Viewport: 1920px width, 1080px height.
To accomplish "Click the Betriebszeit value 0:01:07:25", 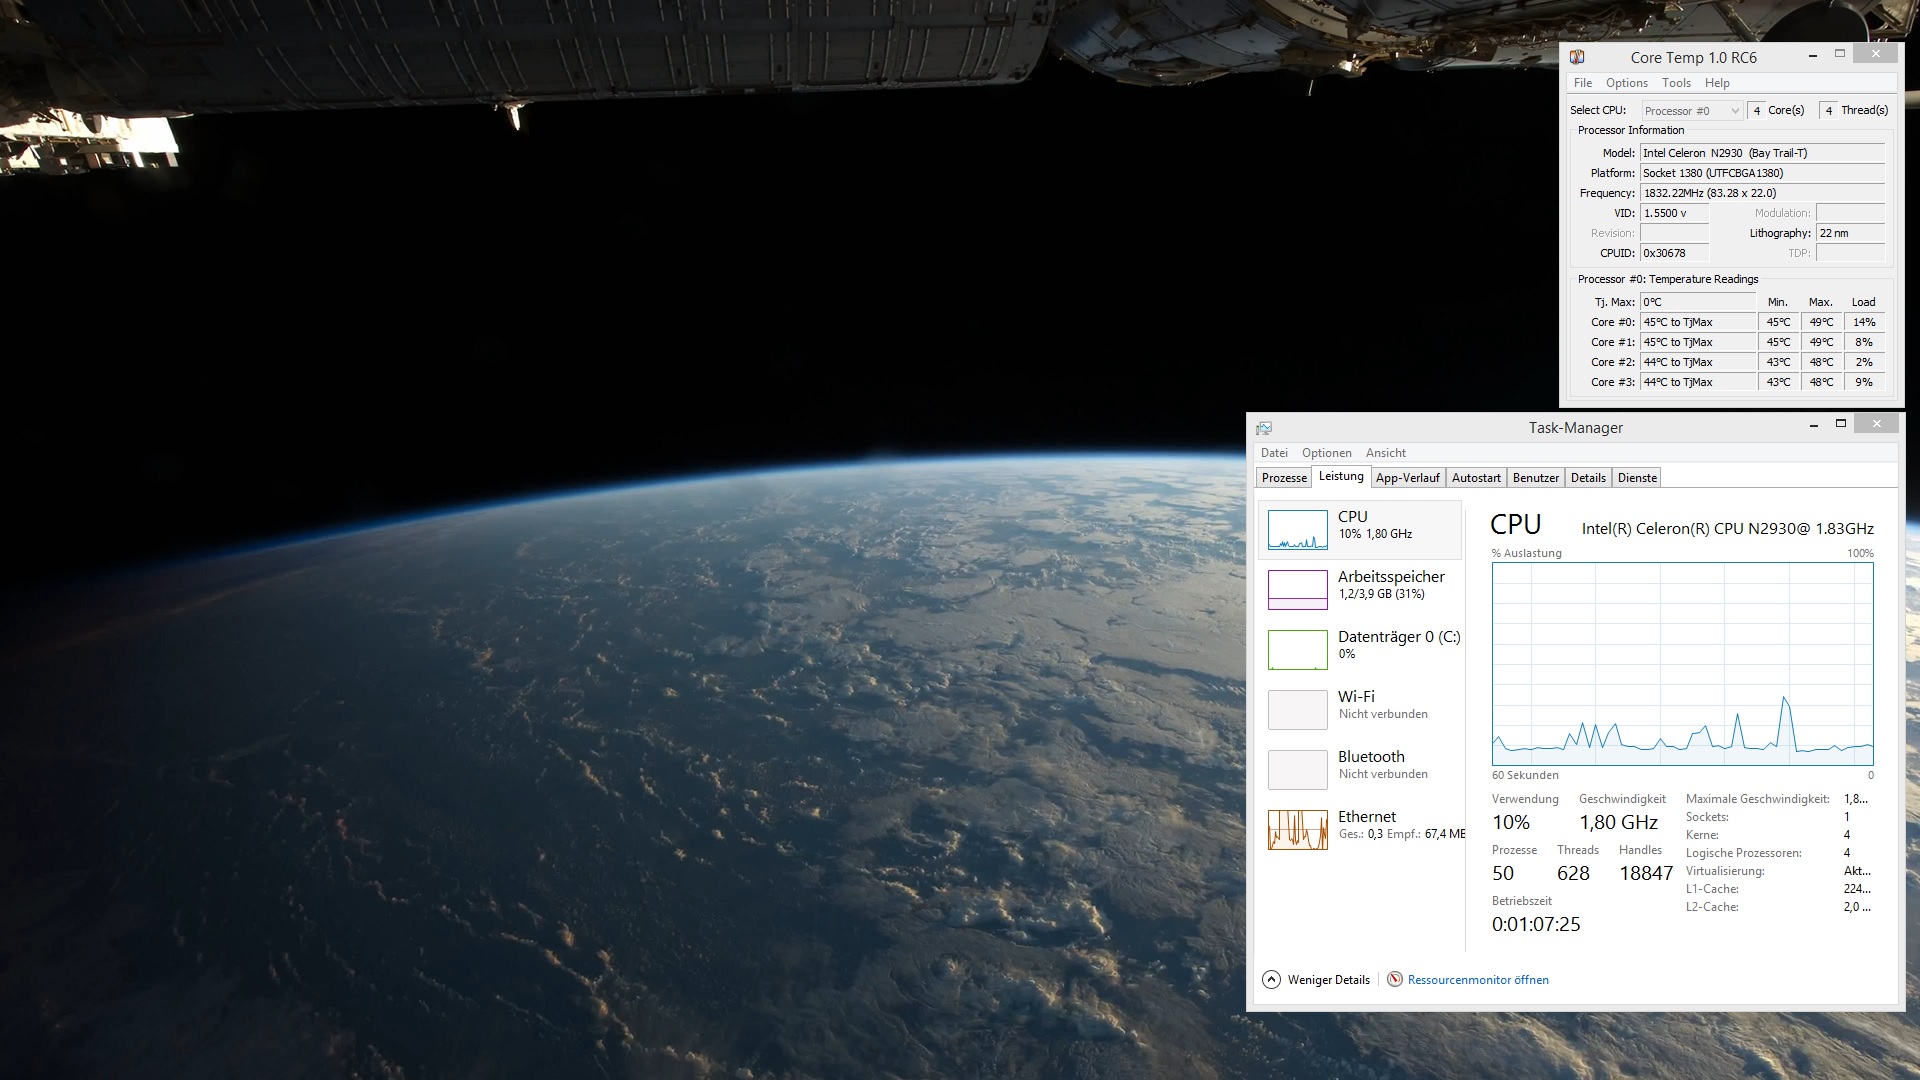I will [x=1536, y=924].
